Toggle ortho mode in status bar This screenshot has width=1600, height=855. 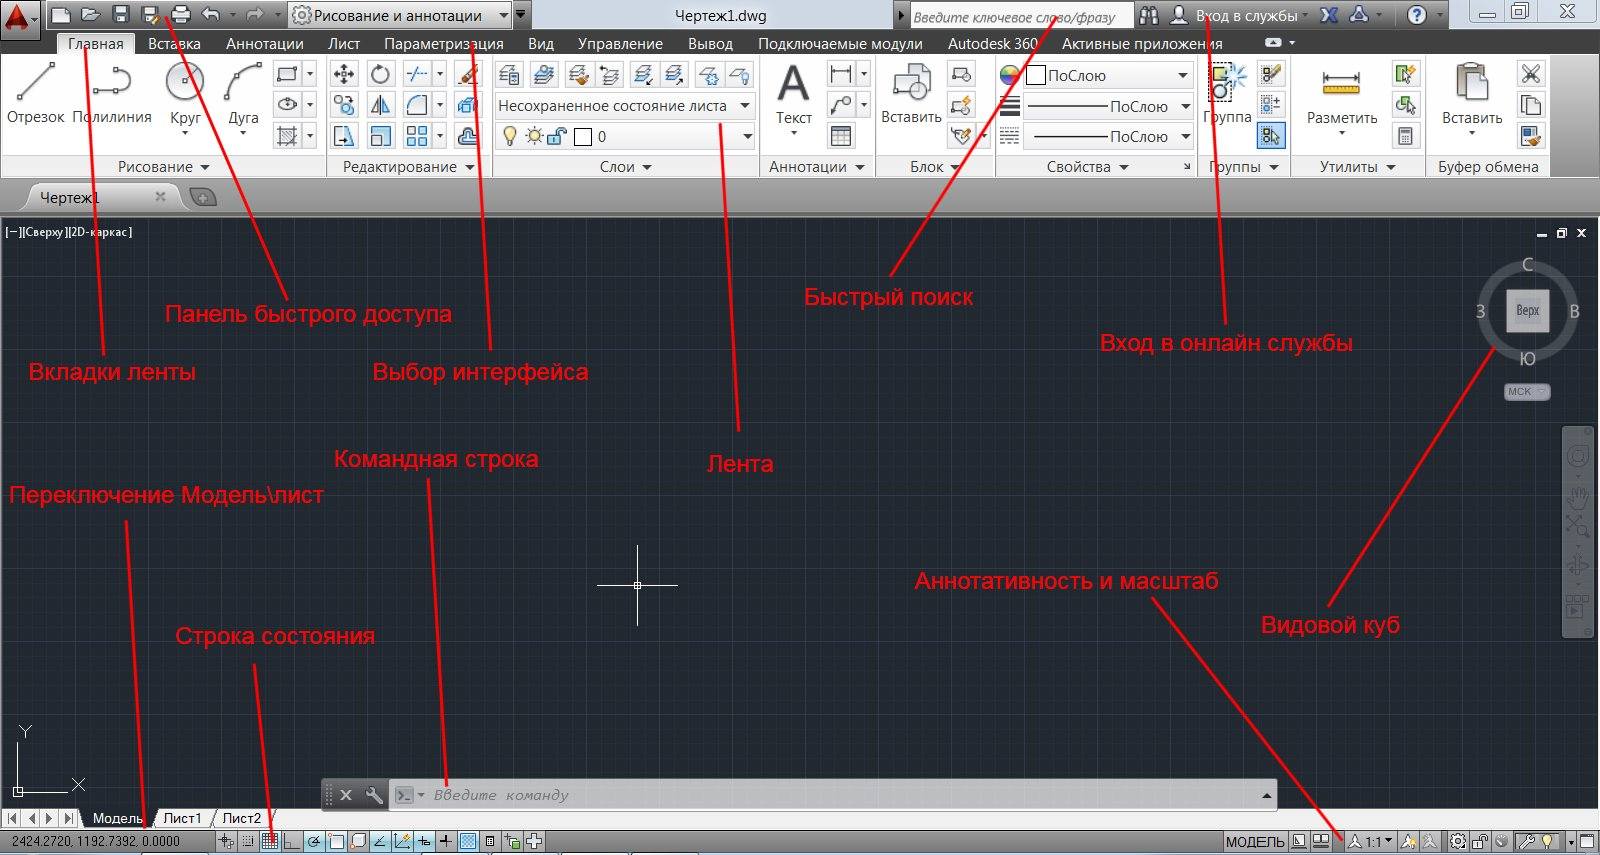point(291,842)
